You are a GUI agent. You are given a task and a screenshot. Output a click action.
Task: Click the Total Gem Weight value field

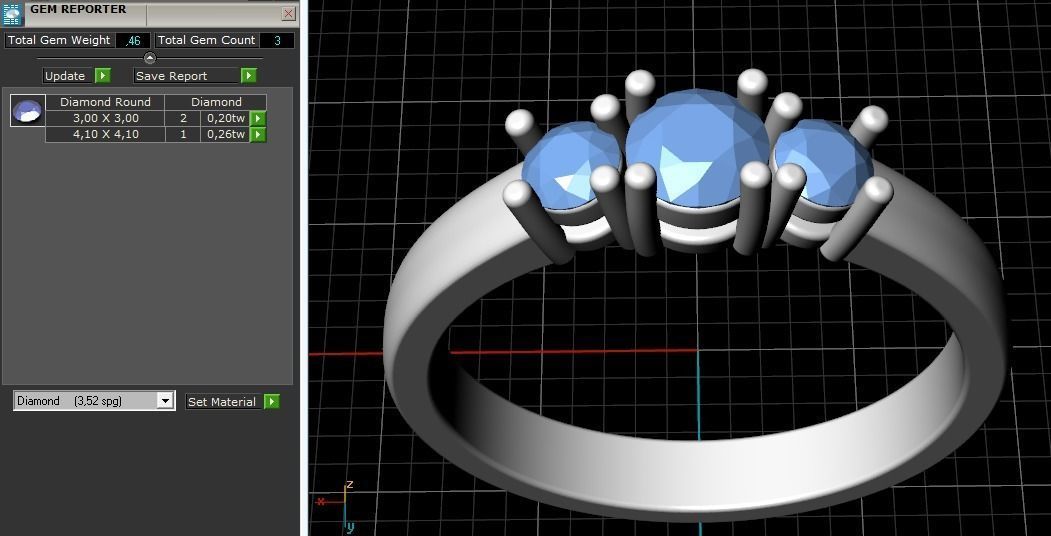133,40
